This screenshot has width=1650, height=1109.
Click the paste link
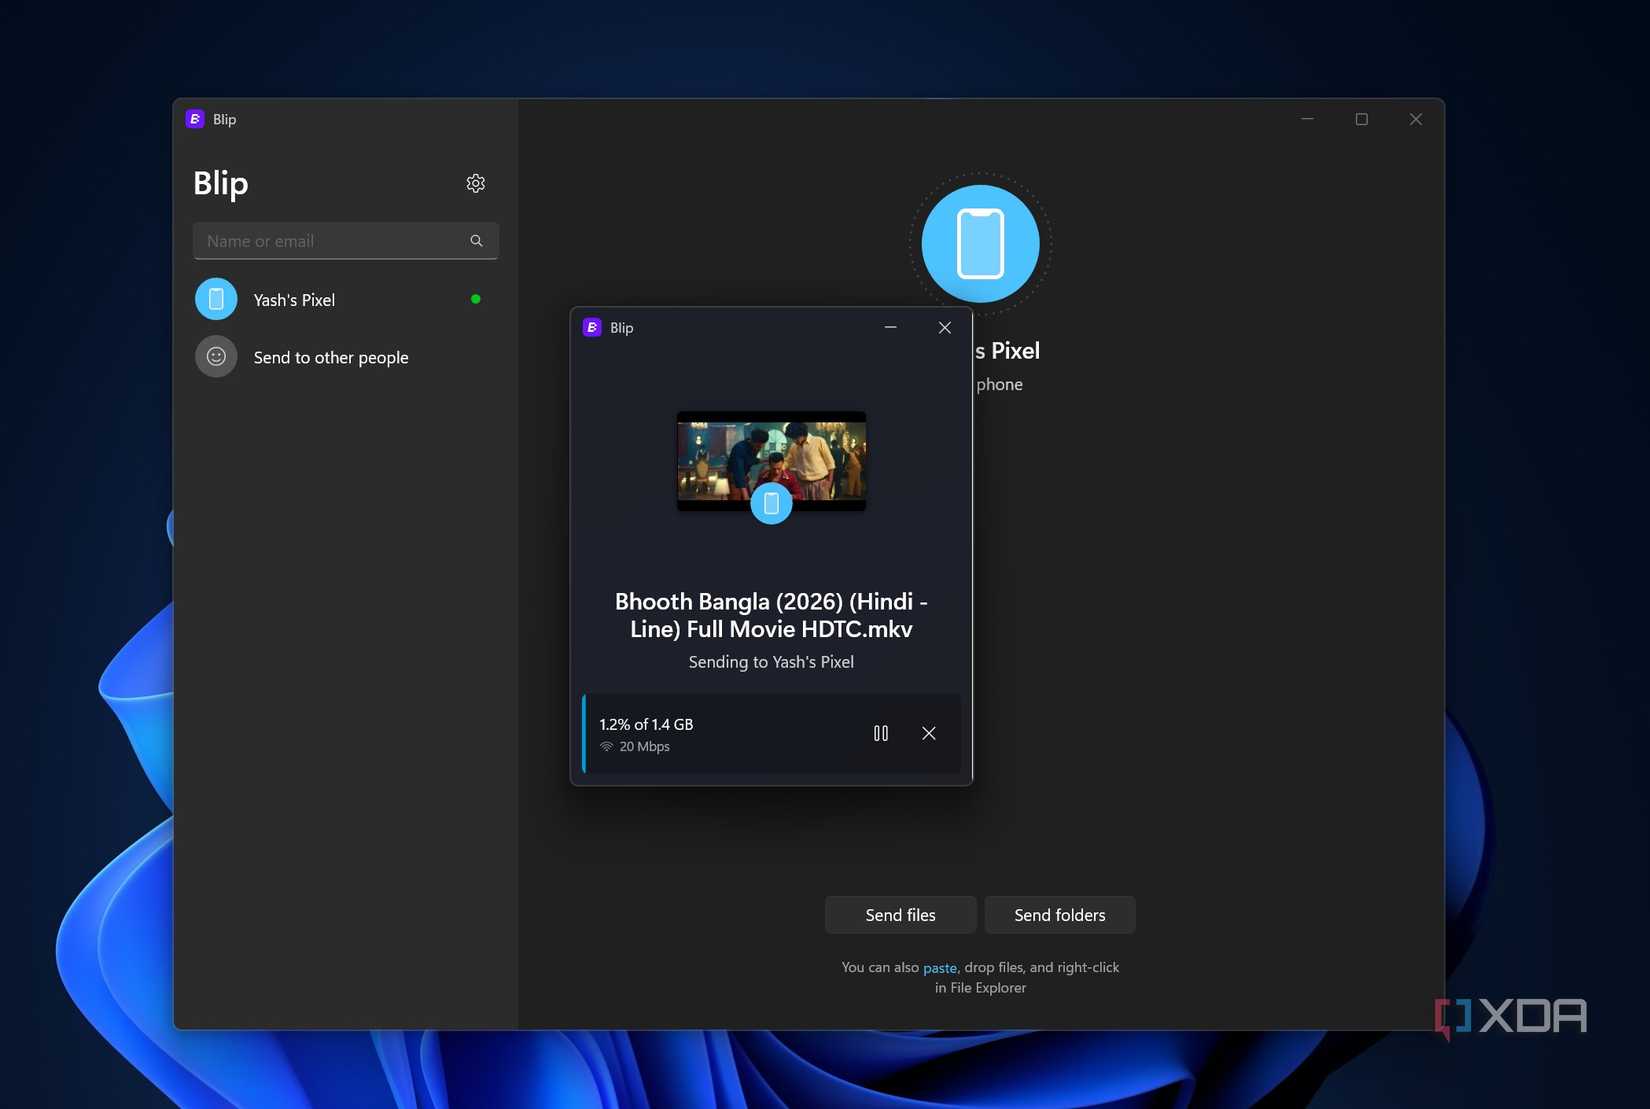940,968
